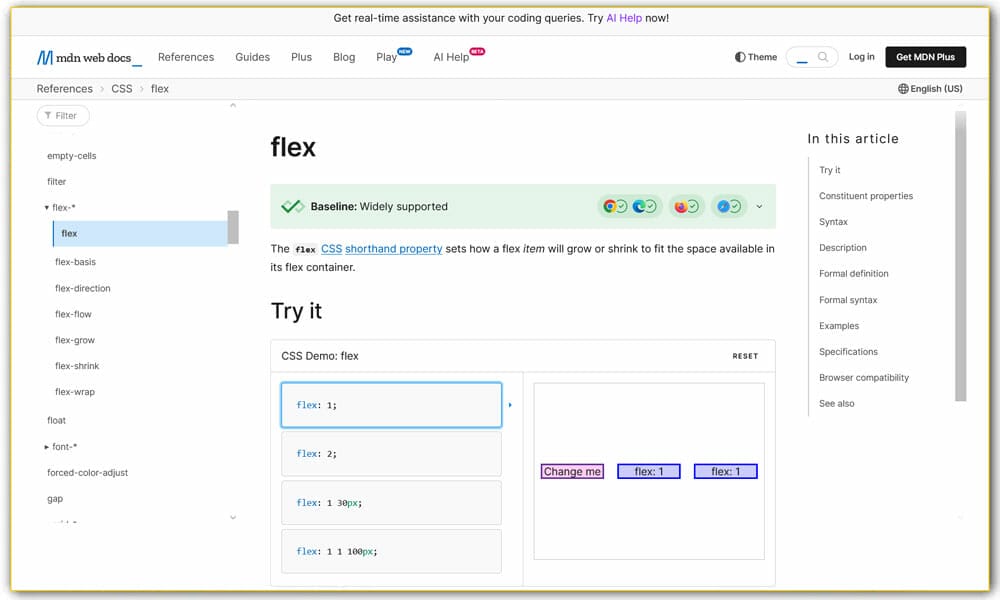The width and height of the screenshot is (1000, 600).
Task: Click the Edge browser support icon
Action: 638,207
